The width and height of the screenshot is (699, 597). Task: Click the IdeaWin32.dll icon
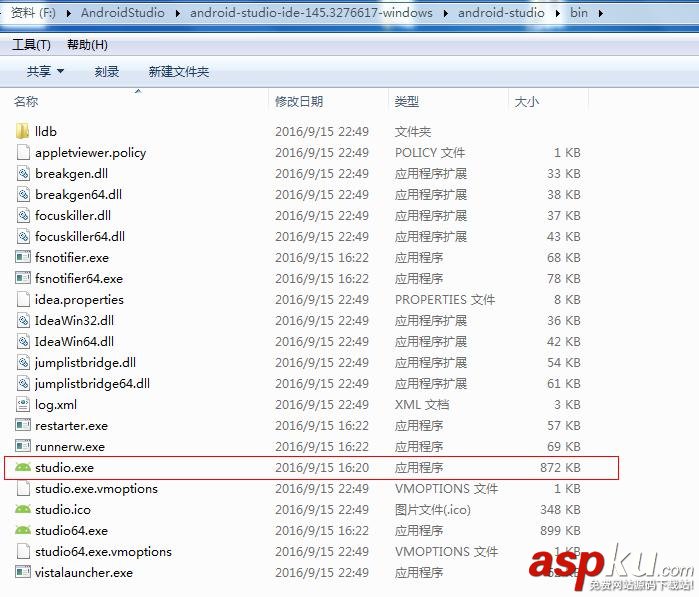[x=23, y=320]
